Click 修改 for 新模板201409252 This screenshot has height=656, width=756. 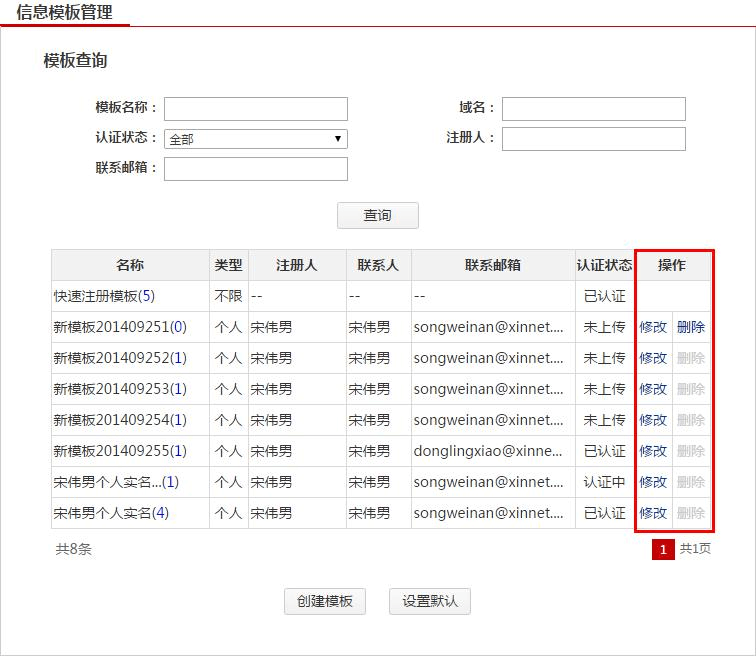point(653,358)
